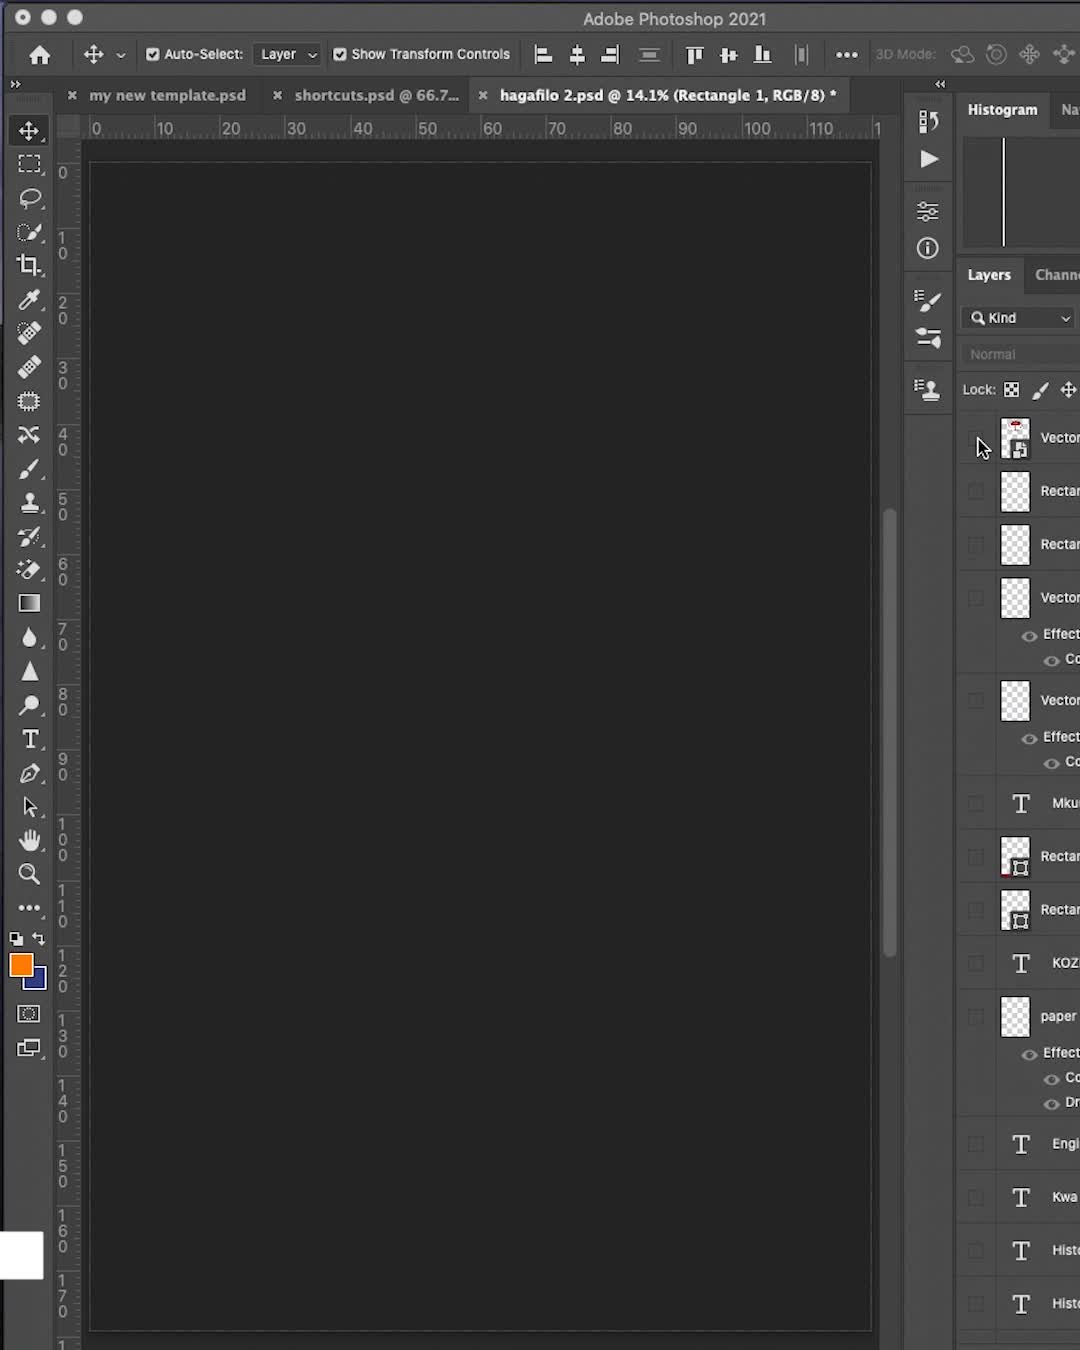Expand the Auto-Select target dropdown
Viewport: 1080px width, 1350px height.
[x=288, y=54]
